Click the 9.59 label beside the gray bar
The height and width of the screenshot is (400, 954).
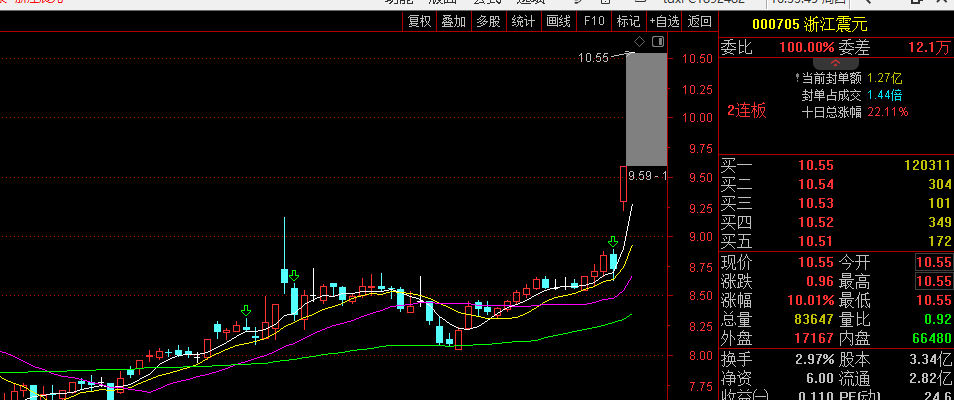647,176
